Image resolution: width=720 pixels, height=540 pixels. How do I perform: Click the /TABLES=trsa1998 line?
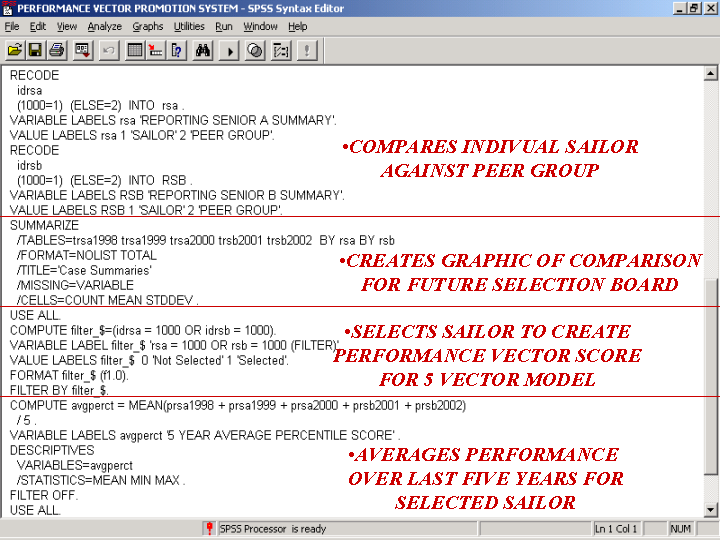click(206, 240)
